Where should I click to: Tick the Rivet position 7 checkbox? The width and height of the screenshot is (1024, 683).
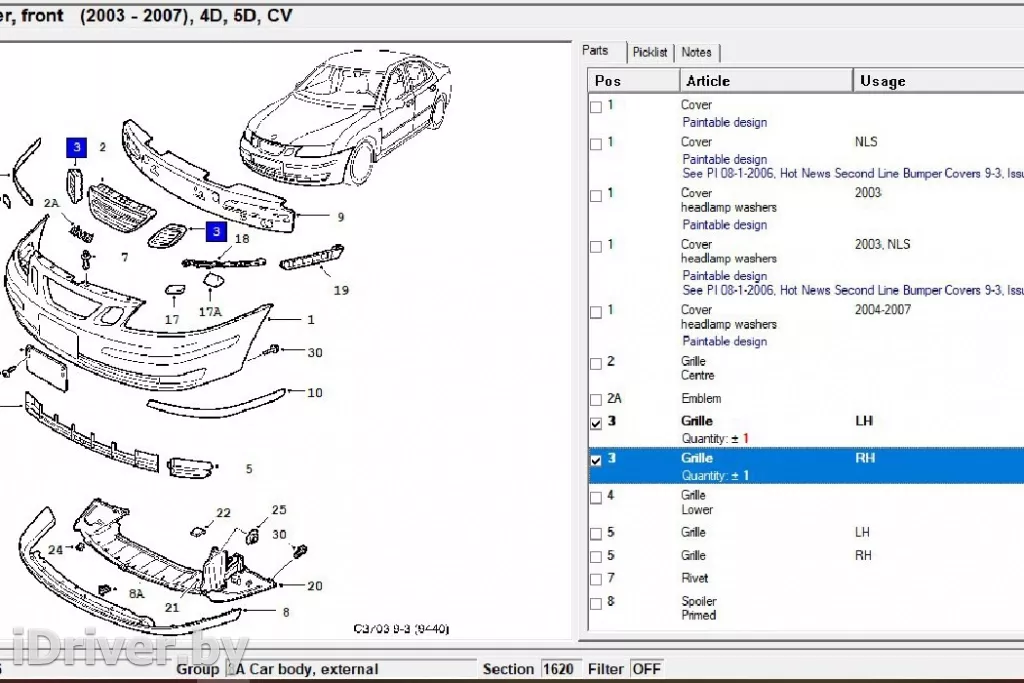click(596, 580)
